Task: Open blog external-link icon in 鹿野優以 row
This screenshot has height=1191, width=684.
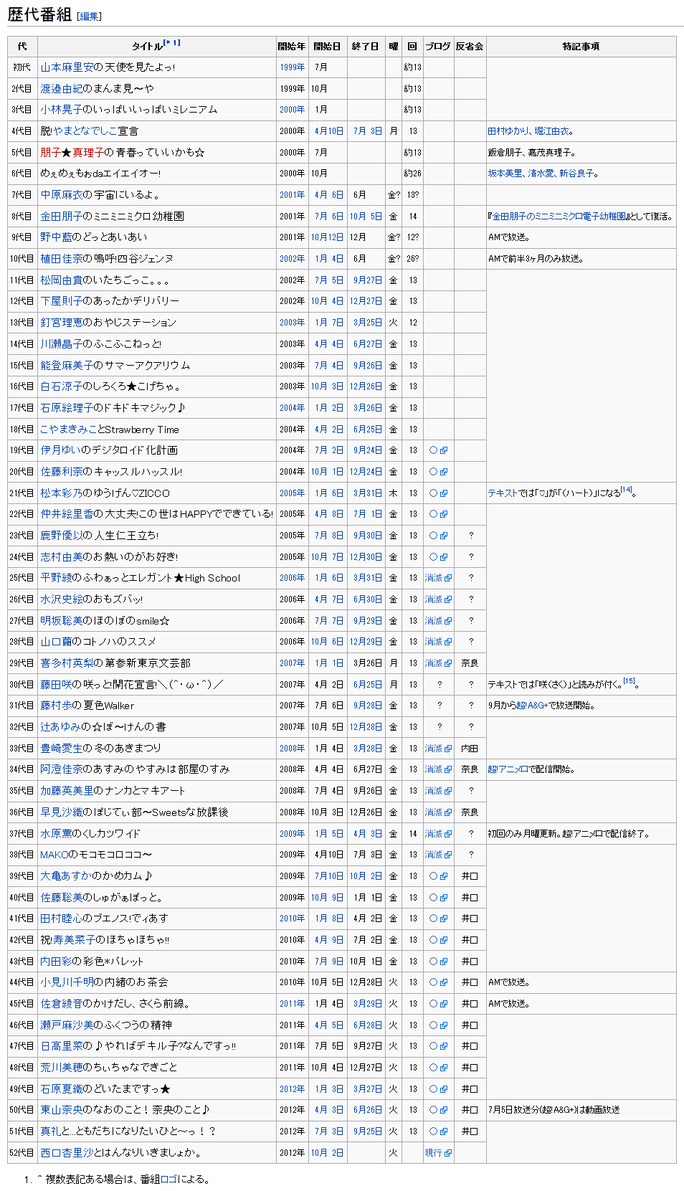Action: pos(443,535)
